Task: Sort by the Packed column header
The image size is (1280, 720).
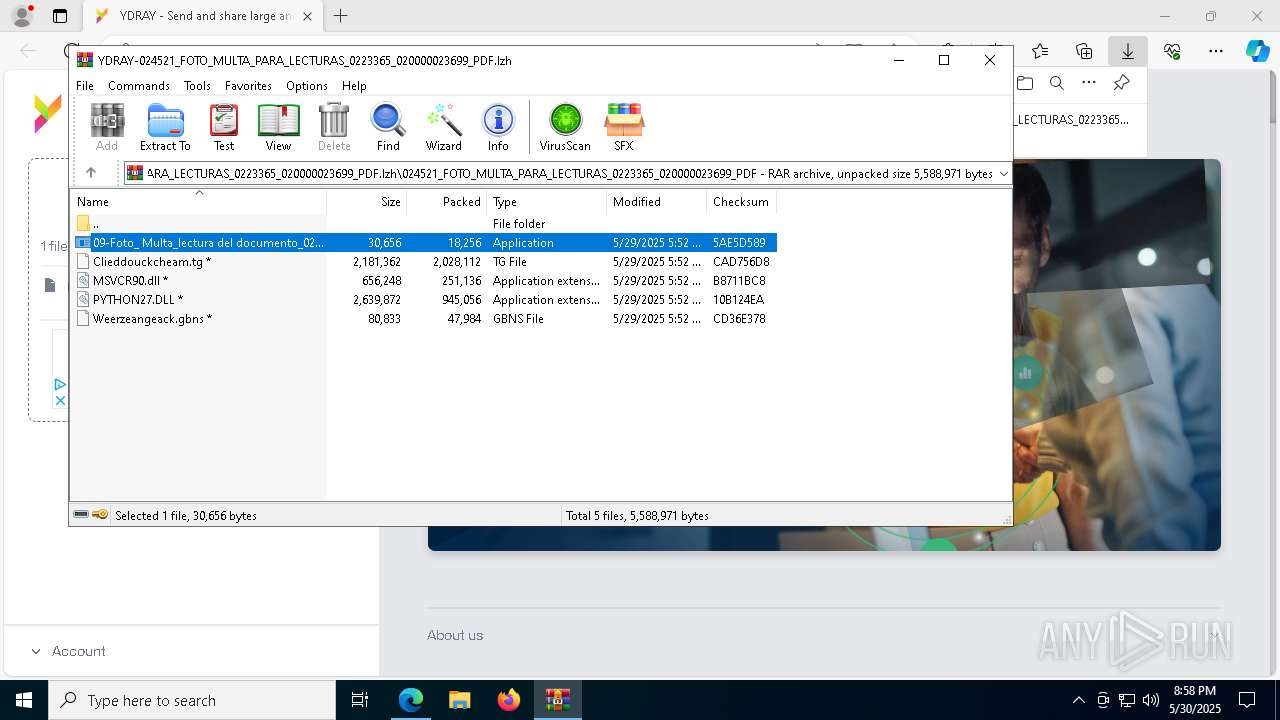Action: coord(447,201)
